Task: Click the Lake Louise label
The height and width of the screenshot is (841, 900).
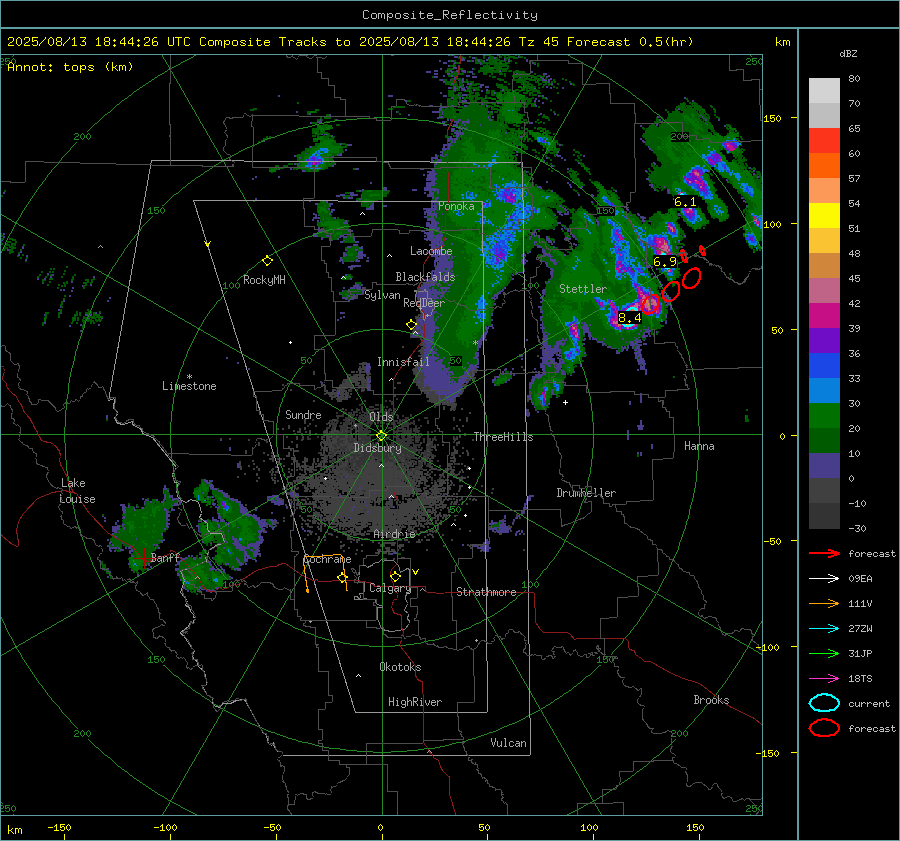Action: coord(77,491)
